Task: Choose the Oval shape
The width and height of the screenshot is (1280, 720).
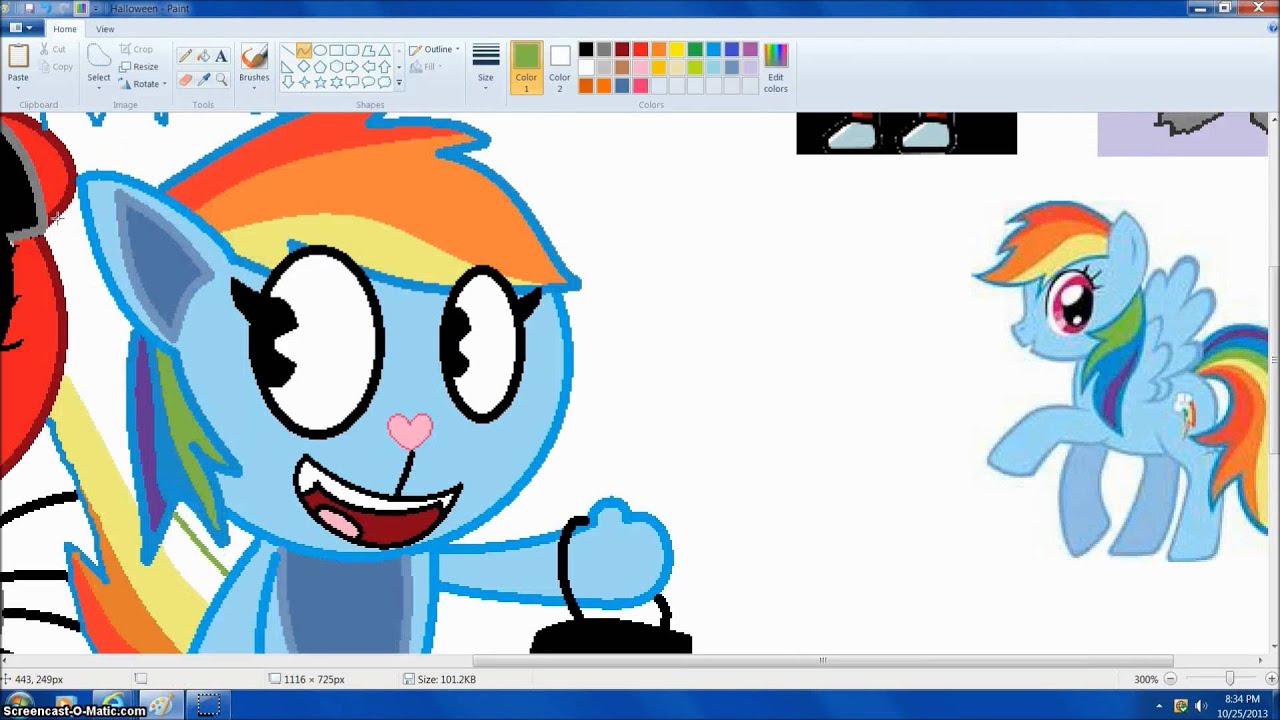Action: (320, 50)
